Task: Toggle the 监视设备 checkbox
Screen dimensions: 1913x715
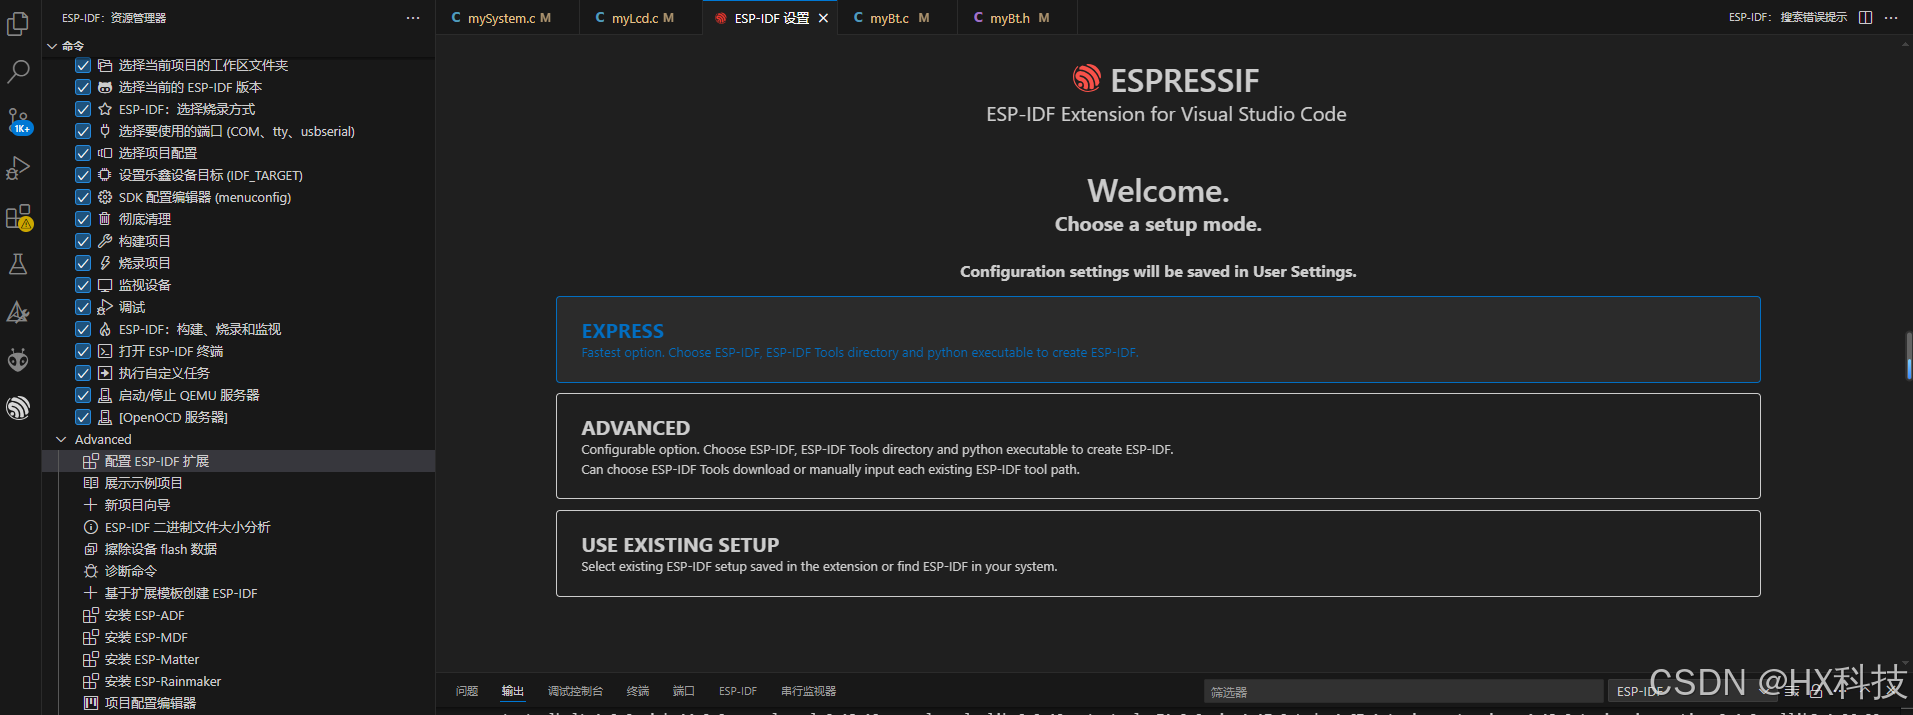Action: [83, 285]
